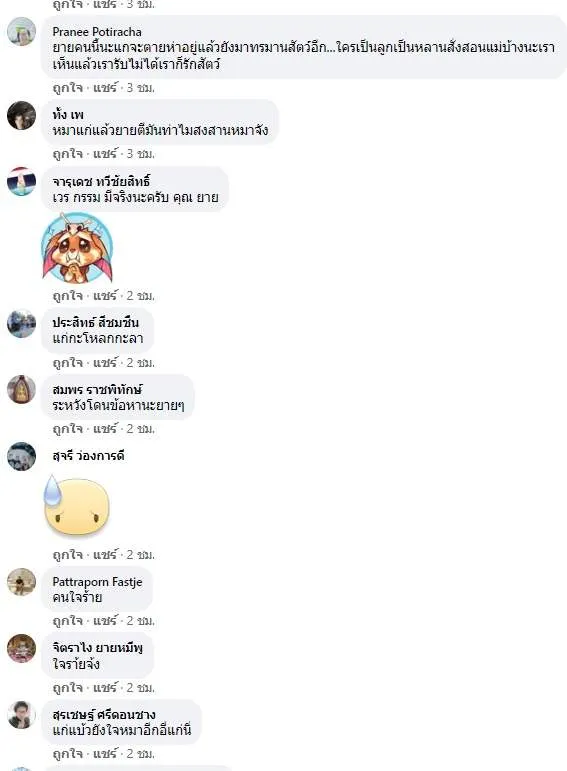The image size is (567, 771).
Task: Click timestamp under Pattraporn Fastje's comment
Action: (x=141, y=621)
